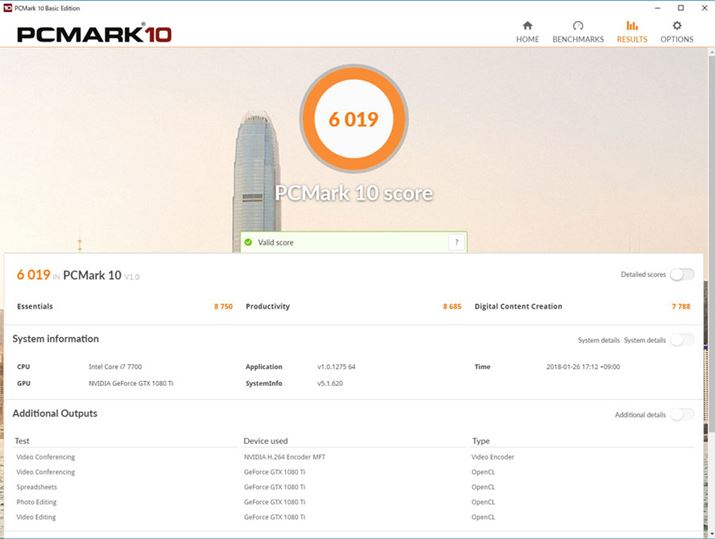Click the options gear icon
715x539 pixels.
coord(677,25)
